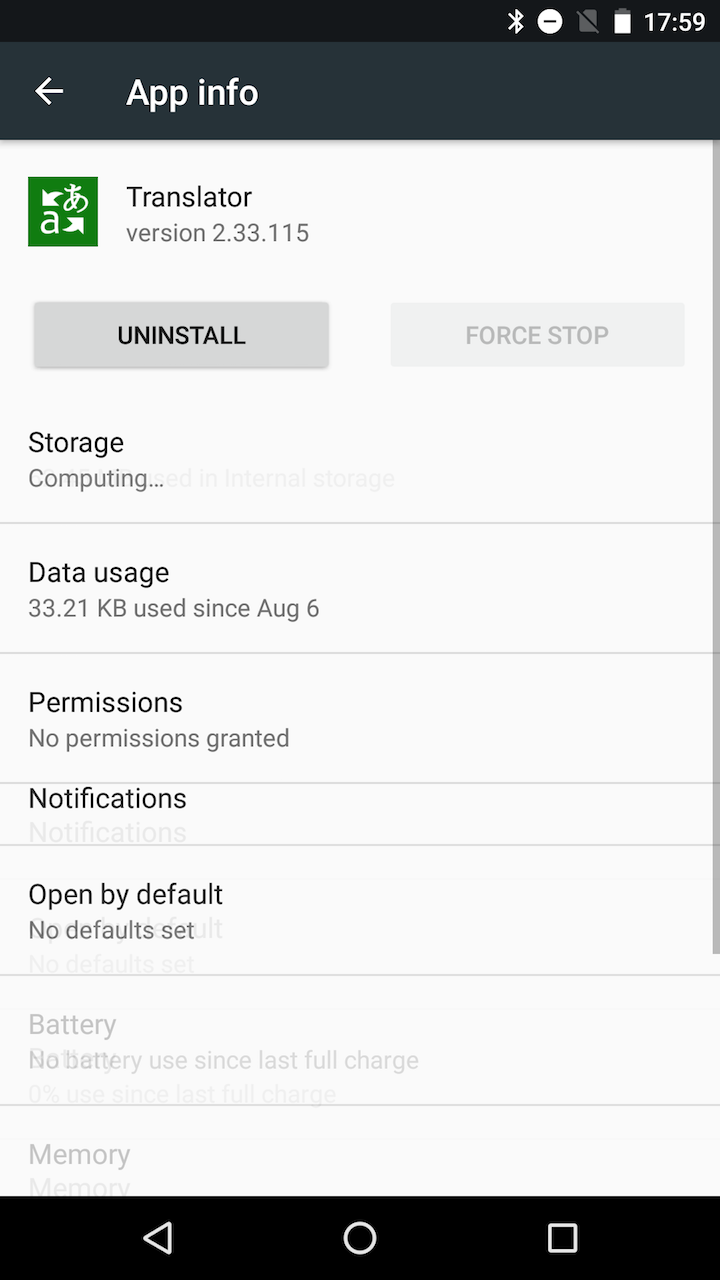The height and width of the screenshot is (1280, 720).
Task: Open the Open by default settings
Action: 360,908
